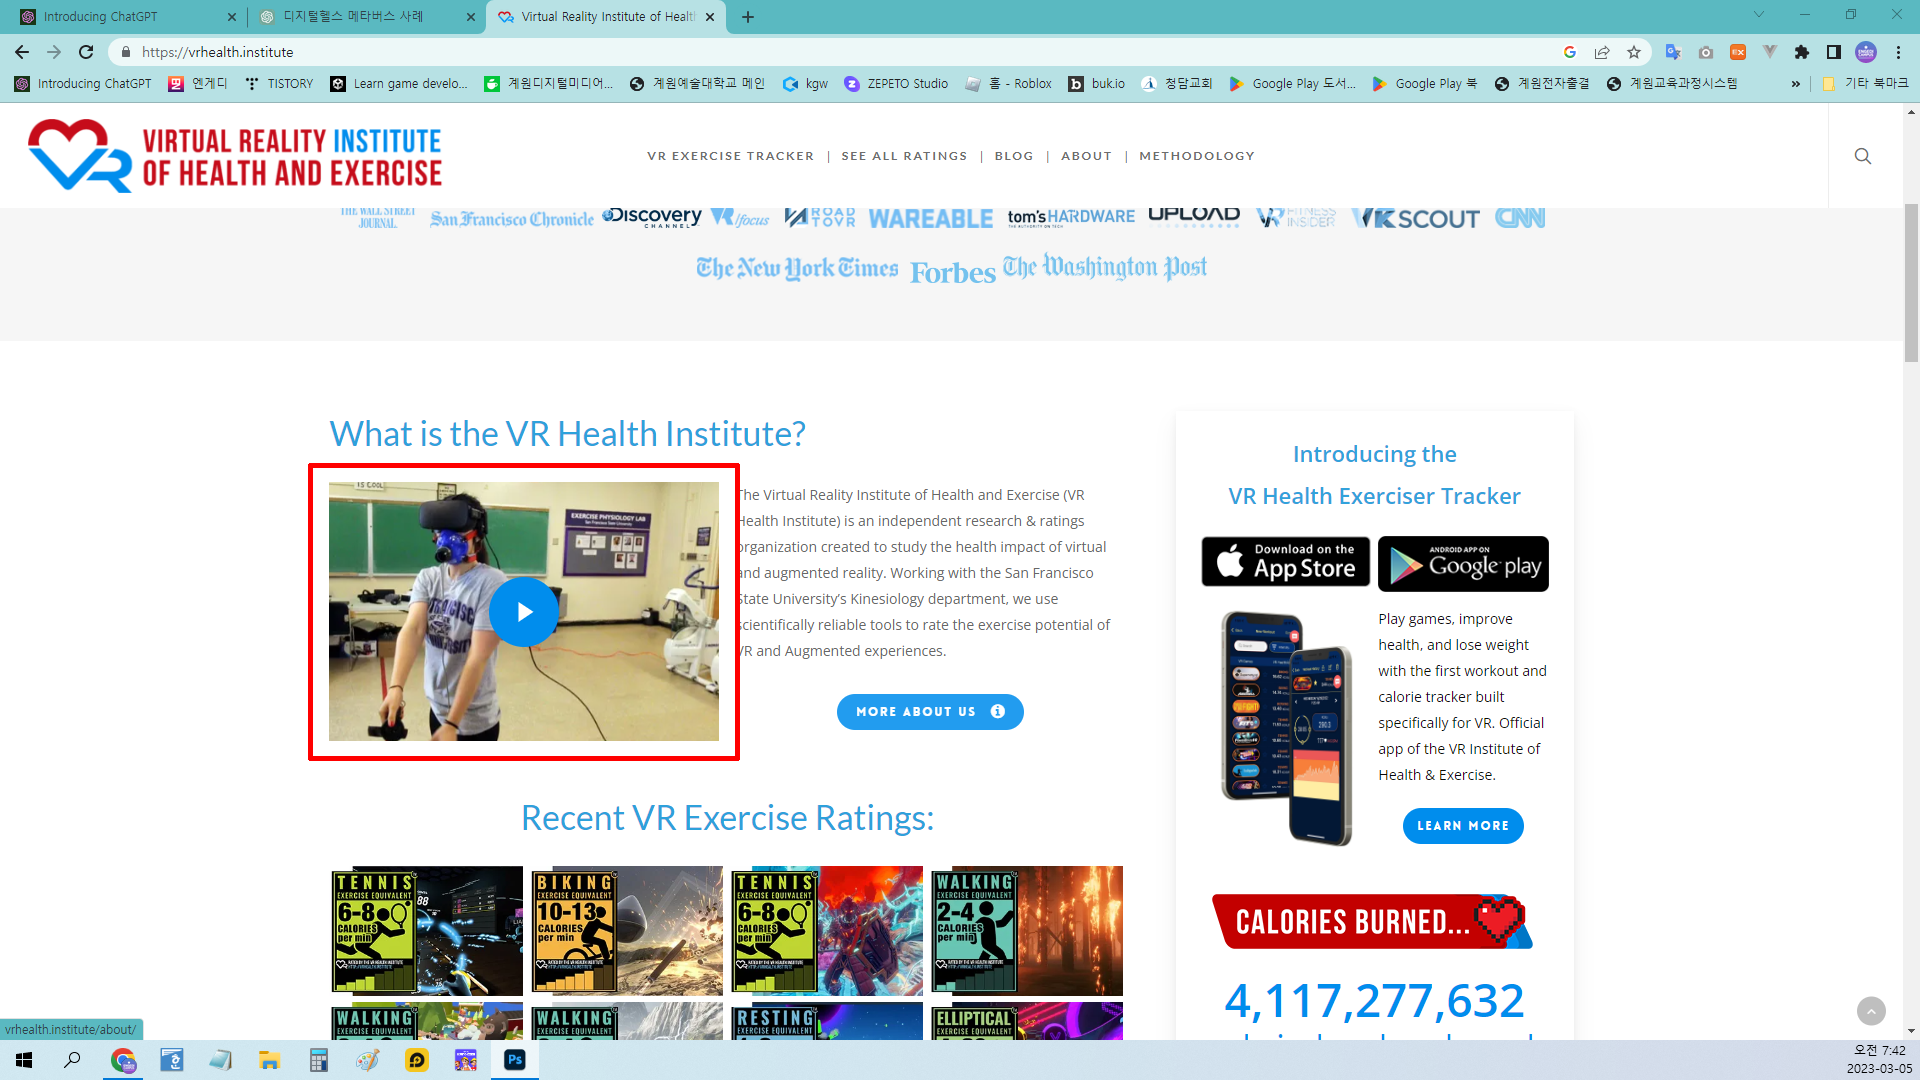
Task: Open the 홈 - Roblox bookmark
Action: pos(1009,84)
